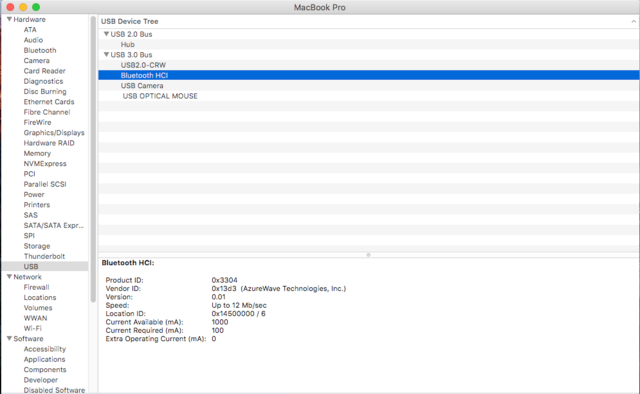Show Wi-Fi information
640x394 pixels.
[x=33, y=328]
